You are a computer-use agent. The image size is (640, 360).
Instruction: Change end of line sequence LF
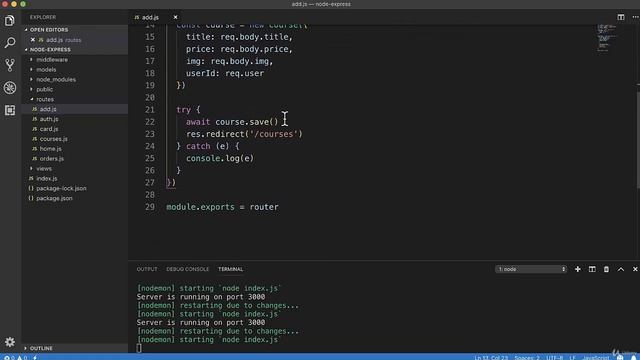[x=572, y=358]
